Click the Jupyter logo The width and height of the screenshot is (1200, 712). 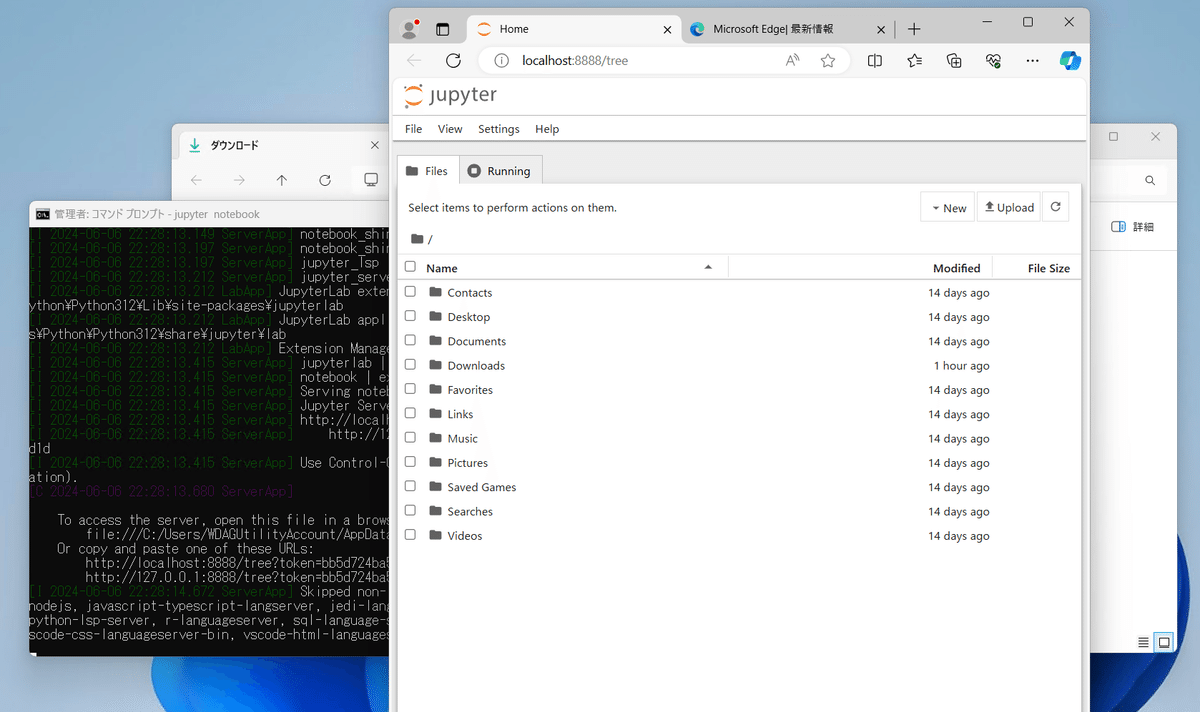pyautogui.click(x=450, y=96)
